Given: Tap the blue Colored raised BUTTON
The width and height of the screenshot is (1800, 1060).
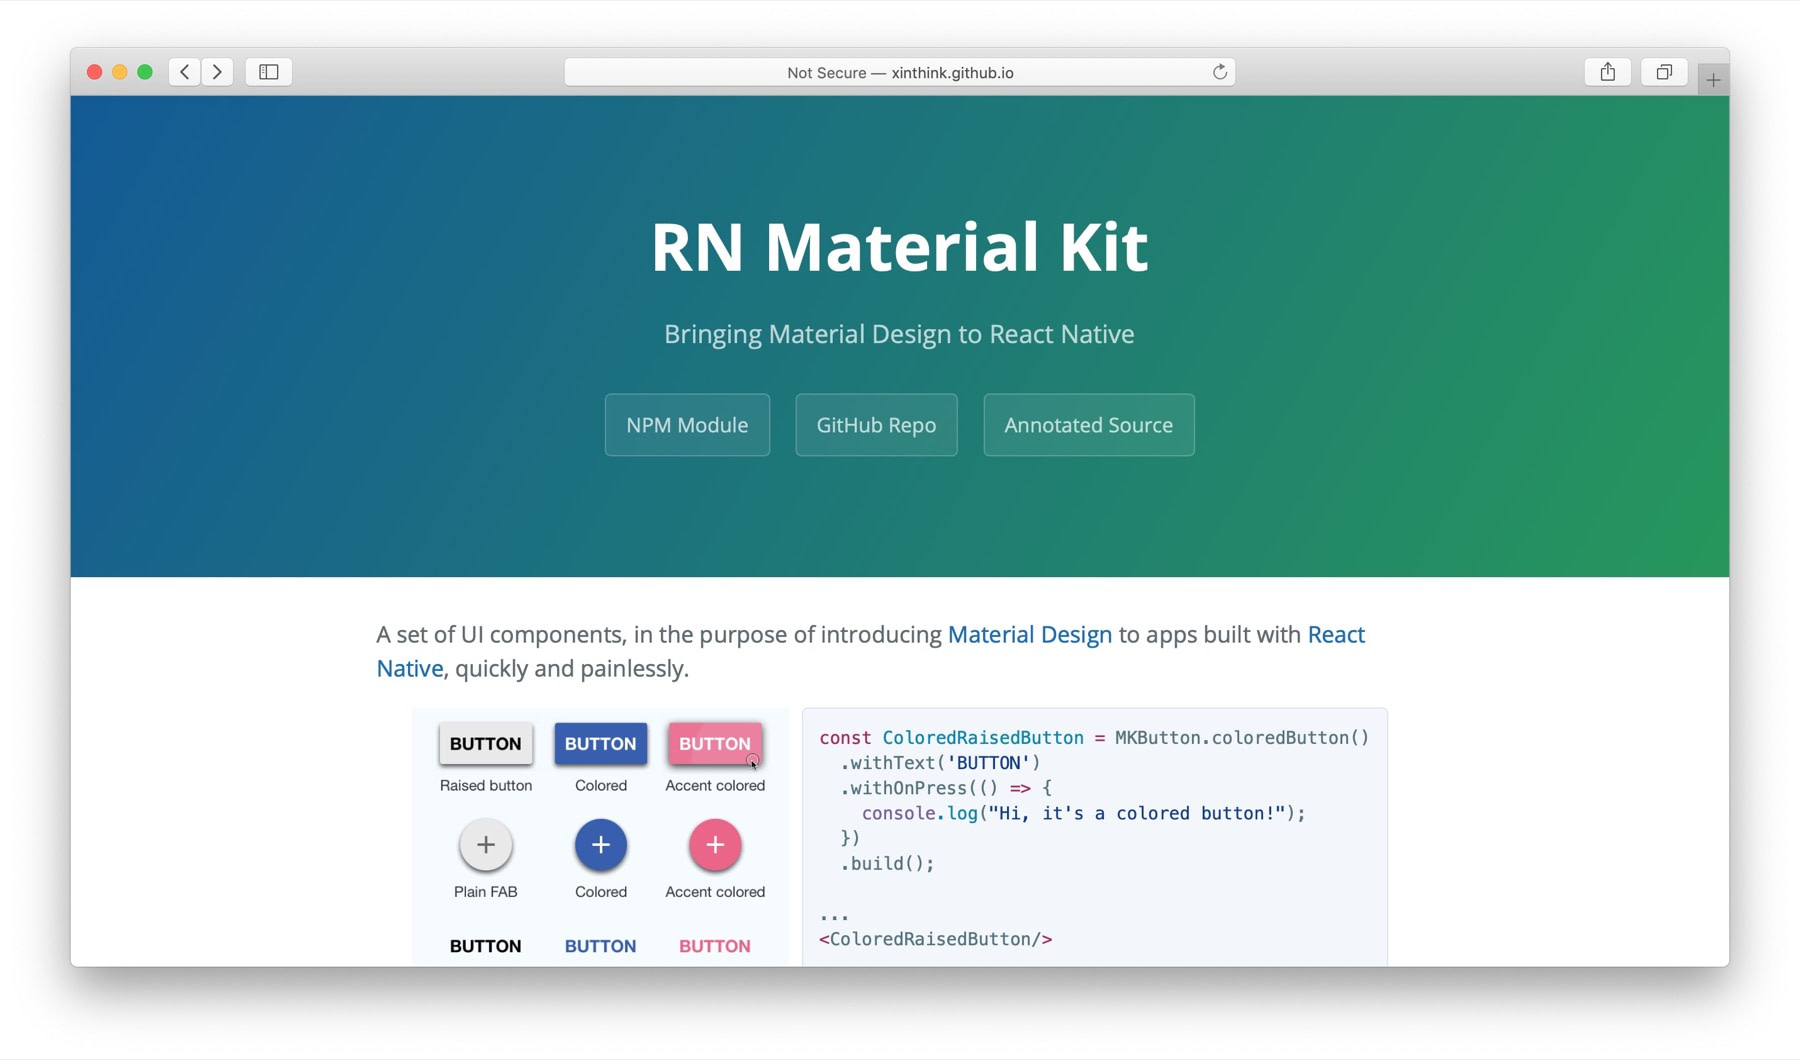Looking at the screenshot, I should coord(600,744).
